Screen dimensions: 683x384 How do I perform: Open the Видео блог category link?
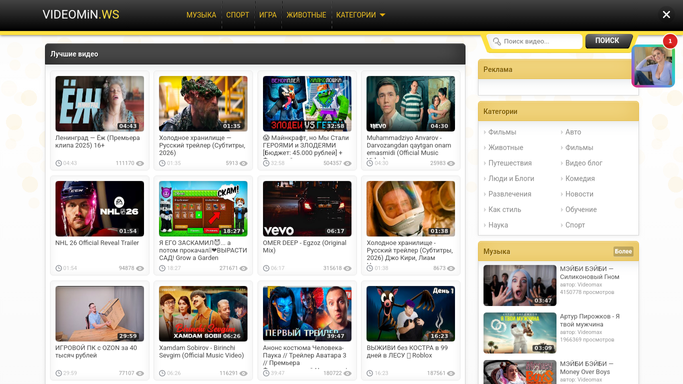pyautogui.click(x=584, y=163)
